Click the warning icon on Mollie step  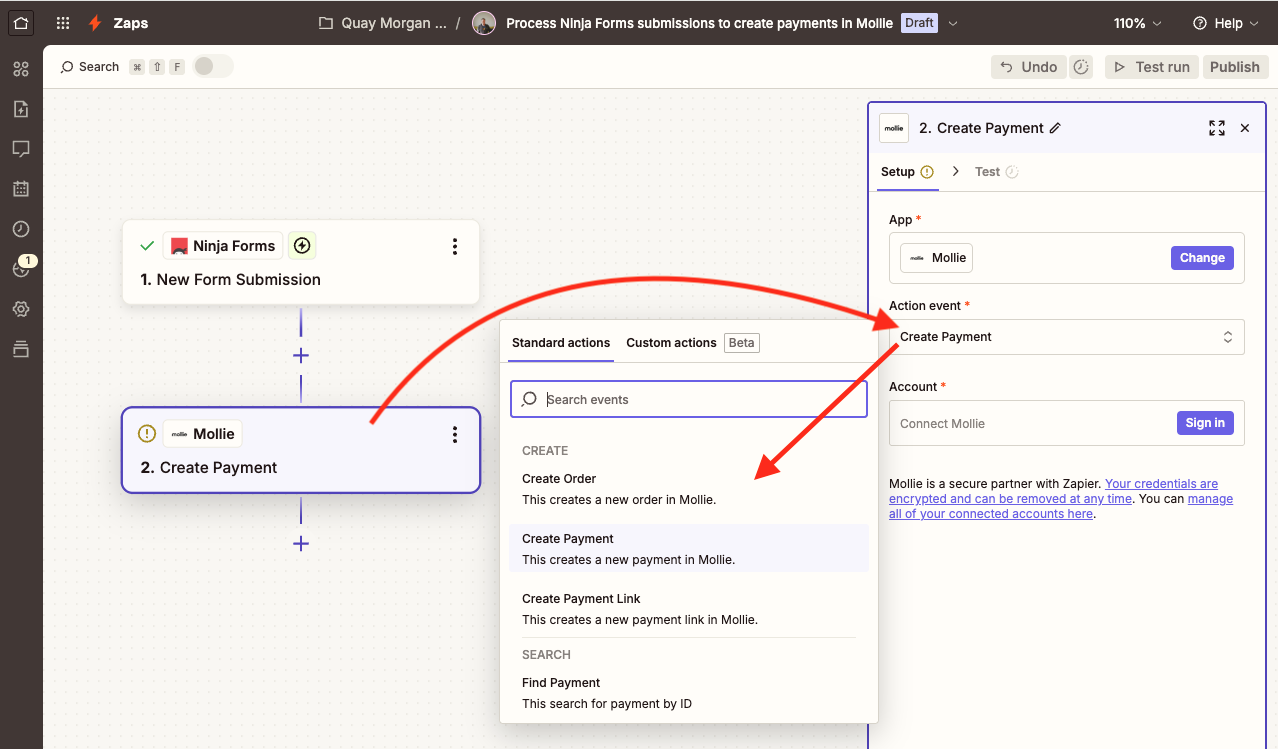tap(147, 434)
